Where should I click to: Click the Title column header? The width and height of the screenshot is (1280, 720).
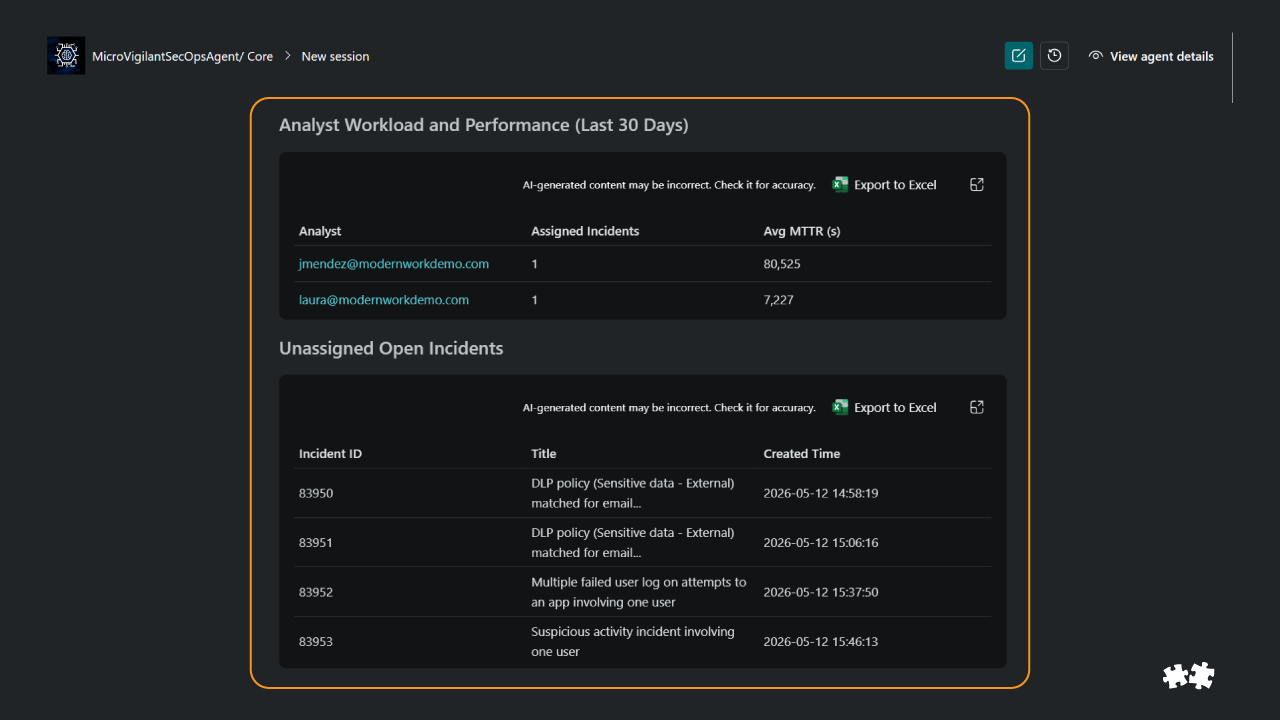tap(544, 454)
